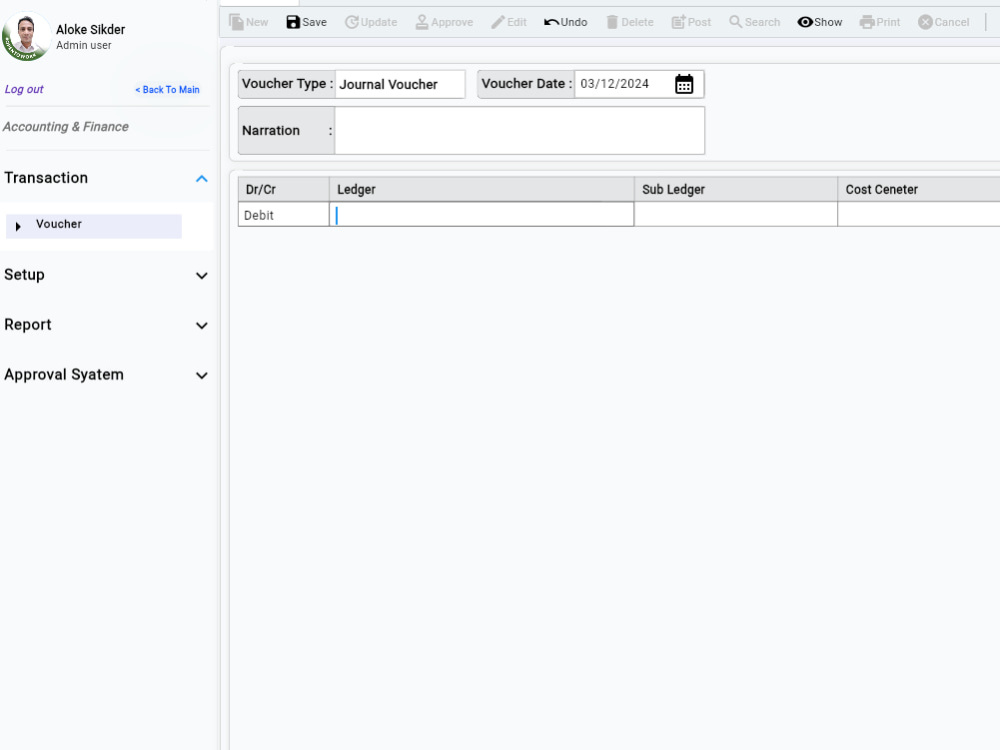This screenshot has height=750, width=1000.
Task: Click the Log out link
Action: click(24, 89)
